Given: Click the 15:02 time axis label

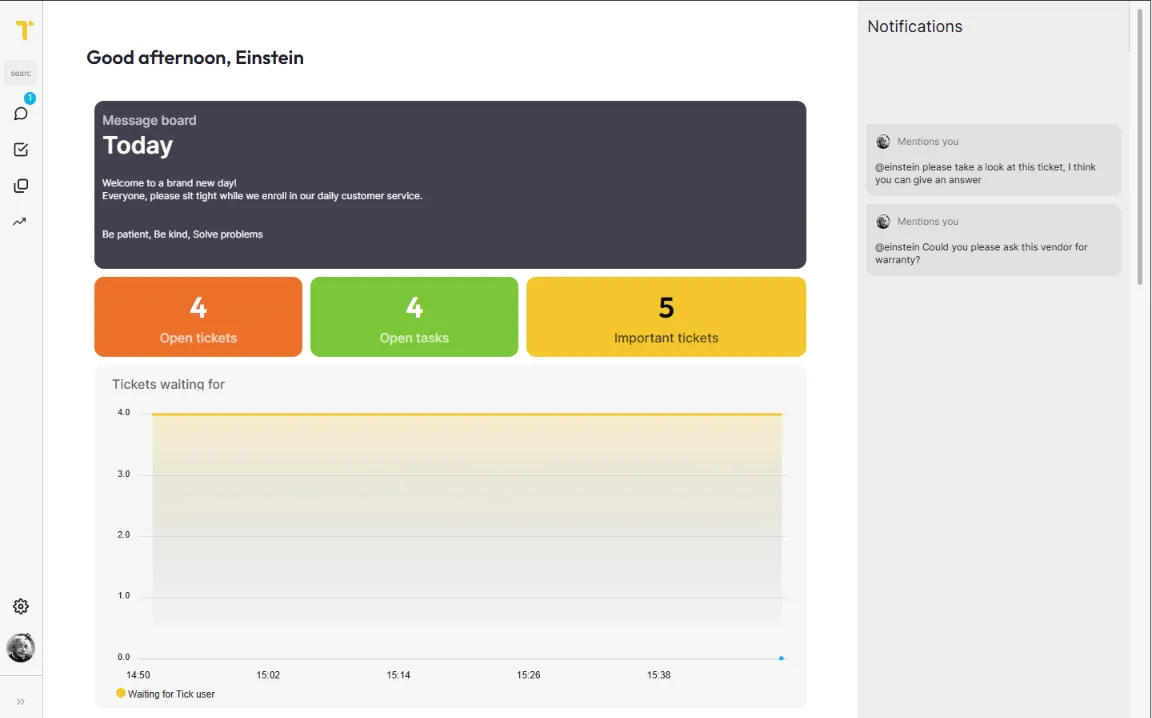Looking at the screenshot, I should pos(268,675).
